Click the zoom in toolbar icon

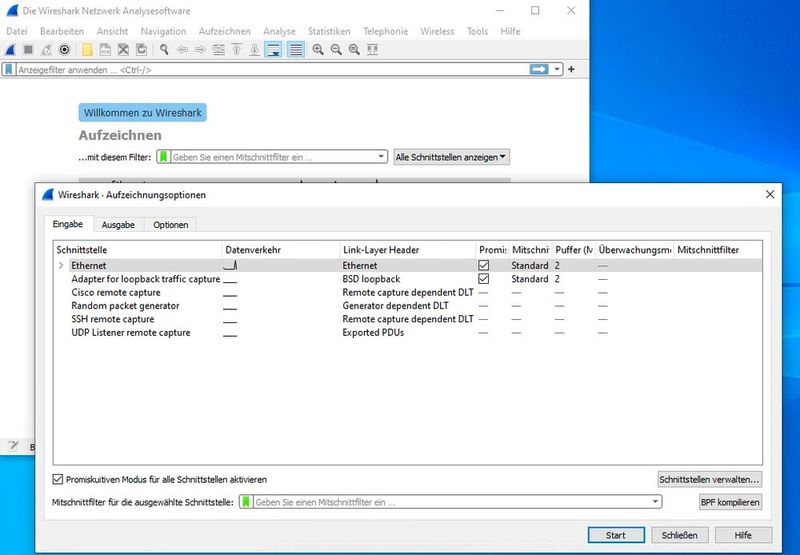click(x=318, y=49)
